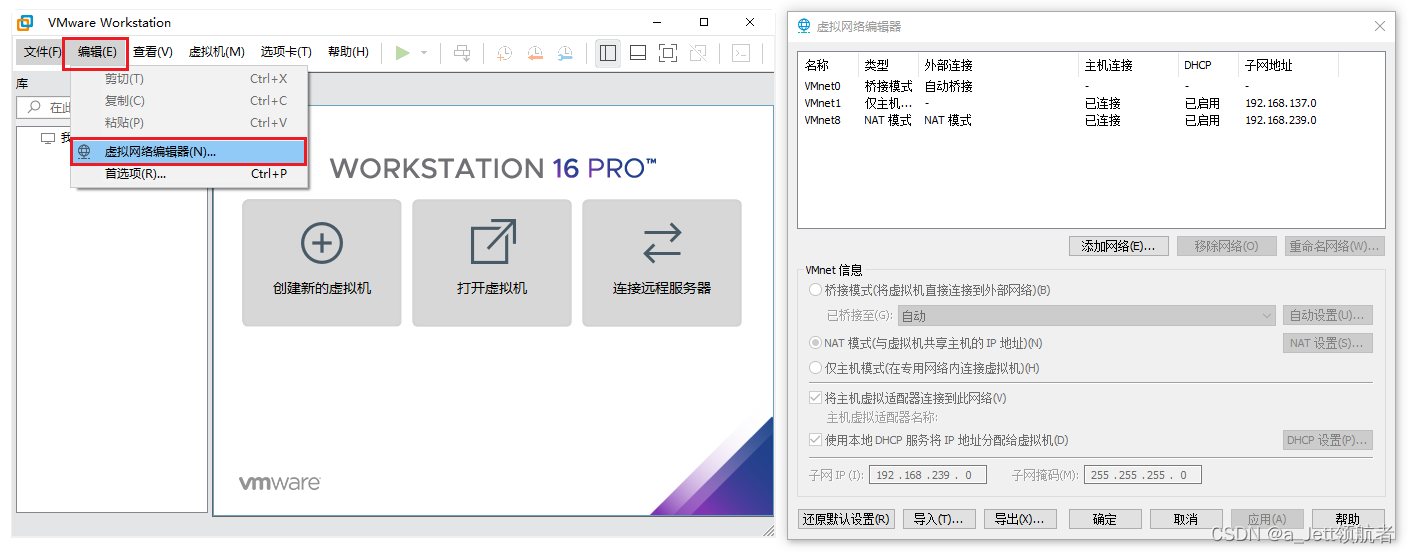The height and width of the screenshot is (553, 1410).
Task: Select the 桥接模式 radio button
Action: pyautogui.click(x=815, y=290)
